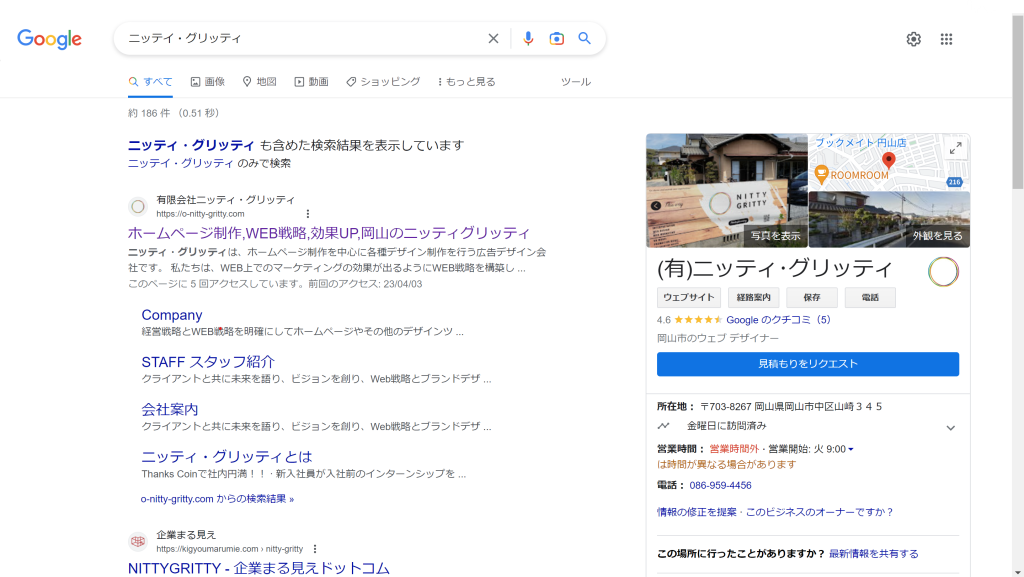This screenshot has width=1024, height=577.
Task: Click the 保存 button
Action: click(x=812, y=298)
